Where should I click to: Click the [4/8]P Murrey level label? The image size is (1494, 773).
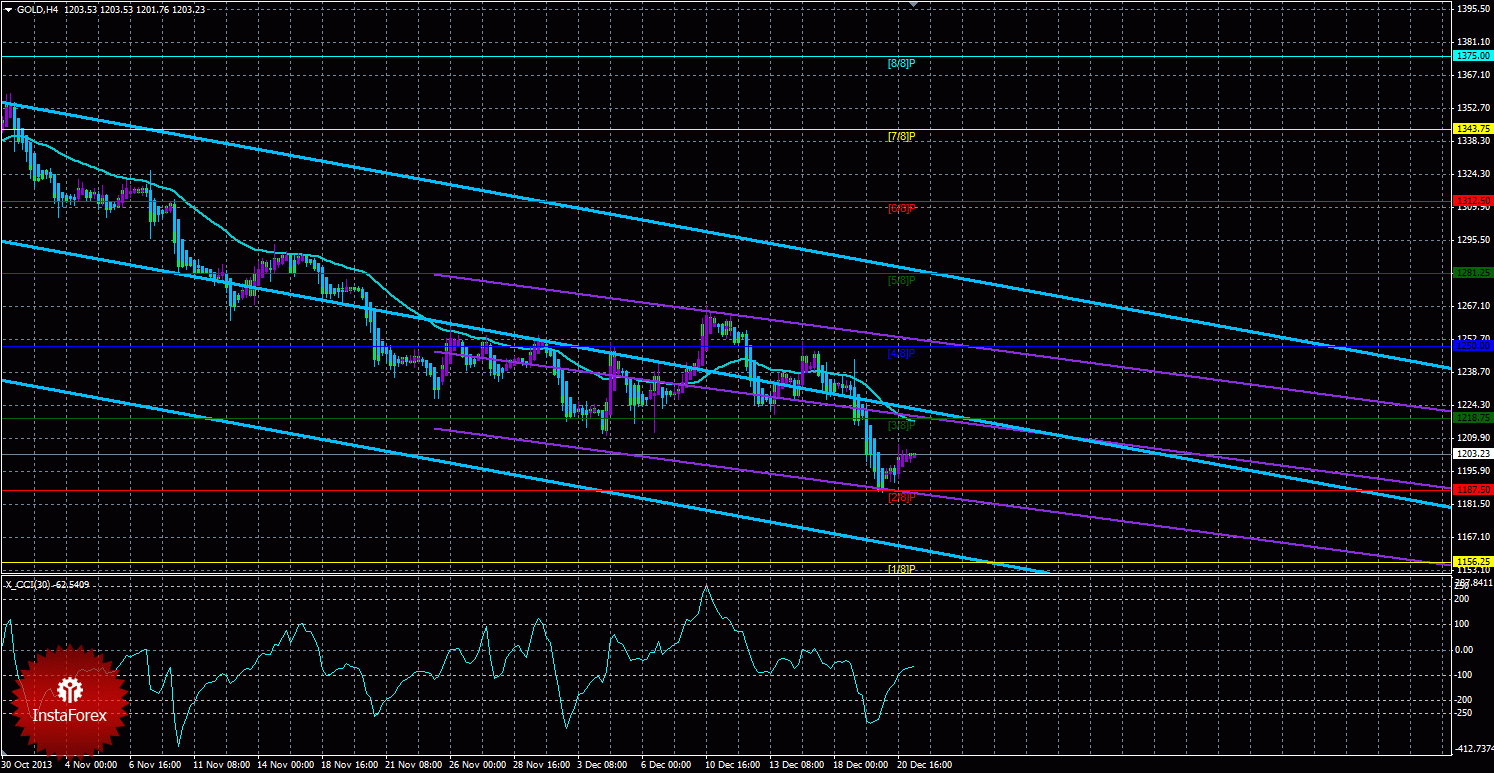(902, 353)
